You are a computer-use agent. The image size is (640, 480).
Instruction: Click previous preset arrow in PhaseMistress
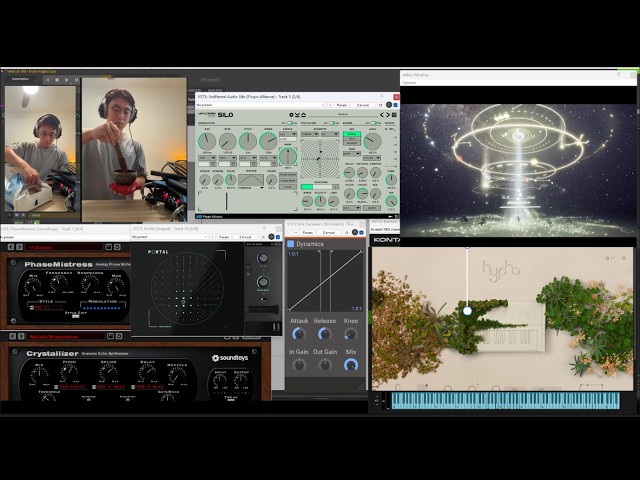[x=11, y=247]
